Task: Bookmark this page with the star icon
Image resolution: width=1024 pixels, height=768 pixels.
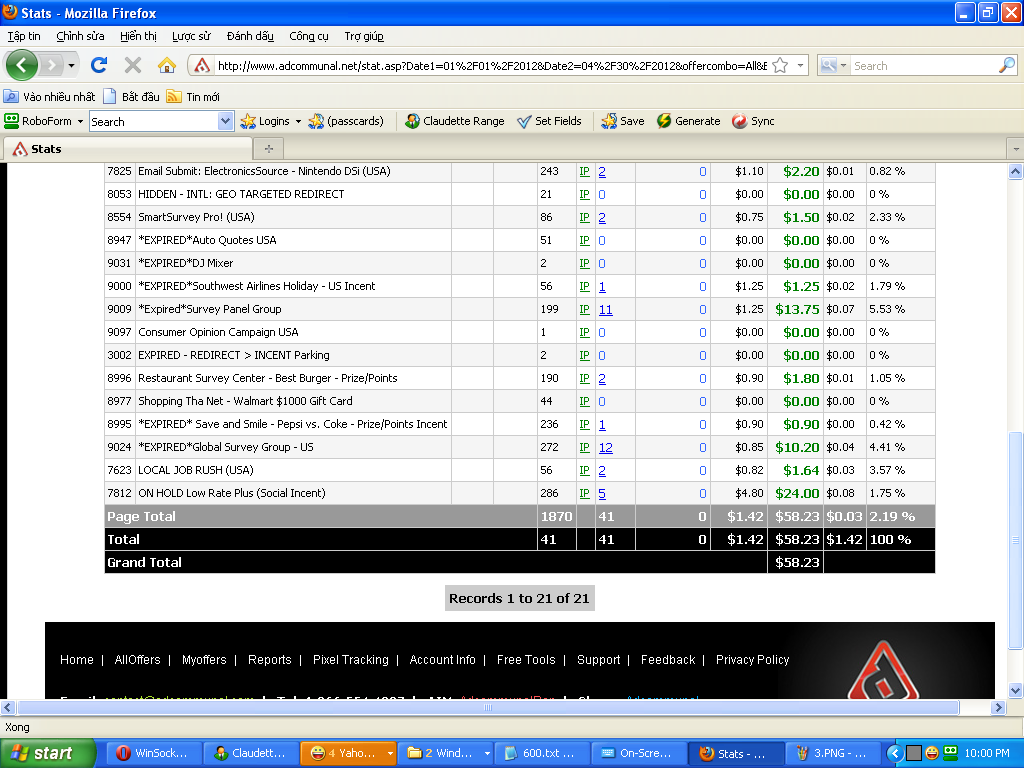Action: click(780, 65)
